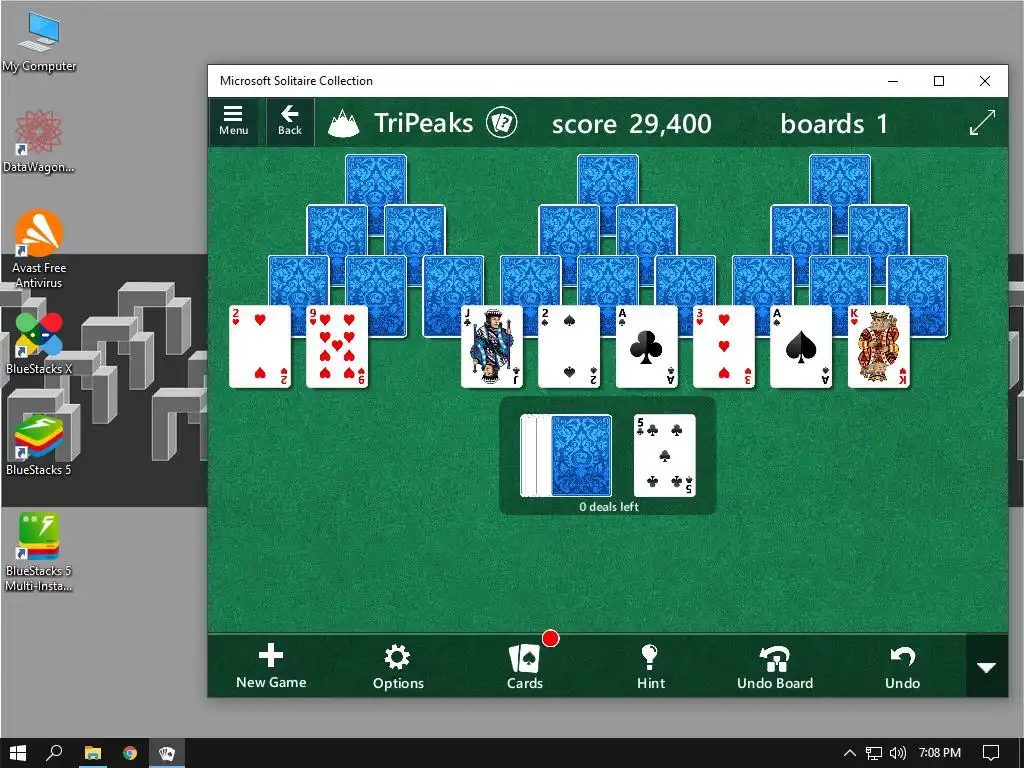Click the TriPeaks title text

pos(423,123)
